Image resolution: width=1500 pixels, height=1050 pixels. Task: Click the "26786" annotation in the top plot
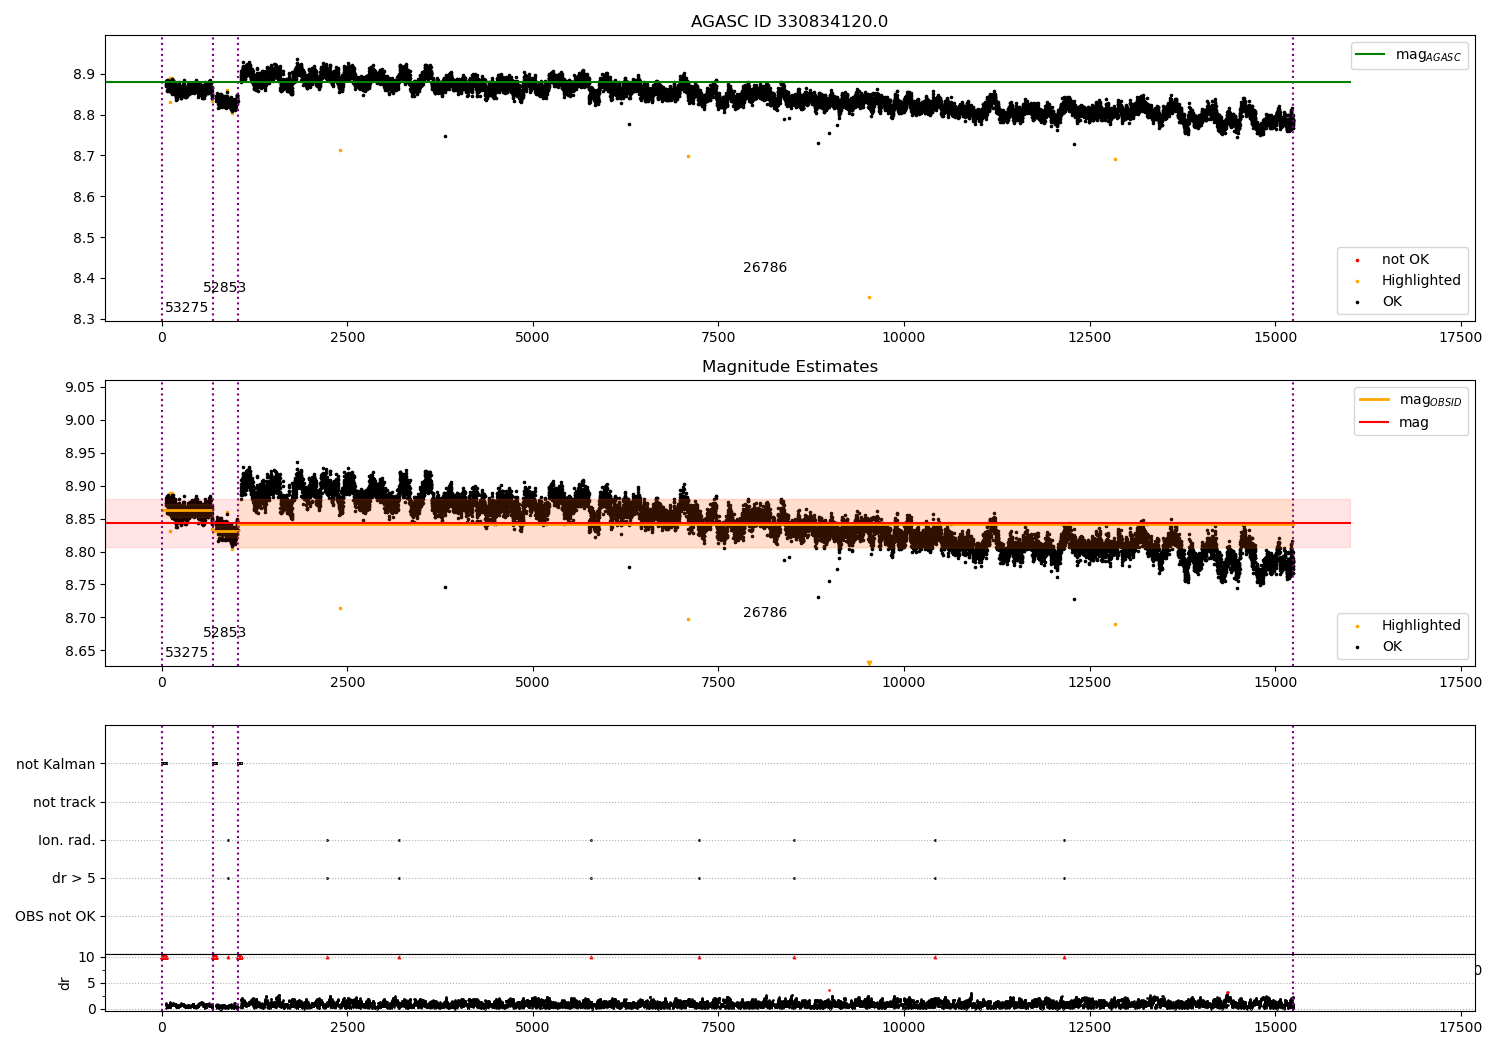click(765, 268)
